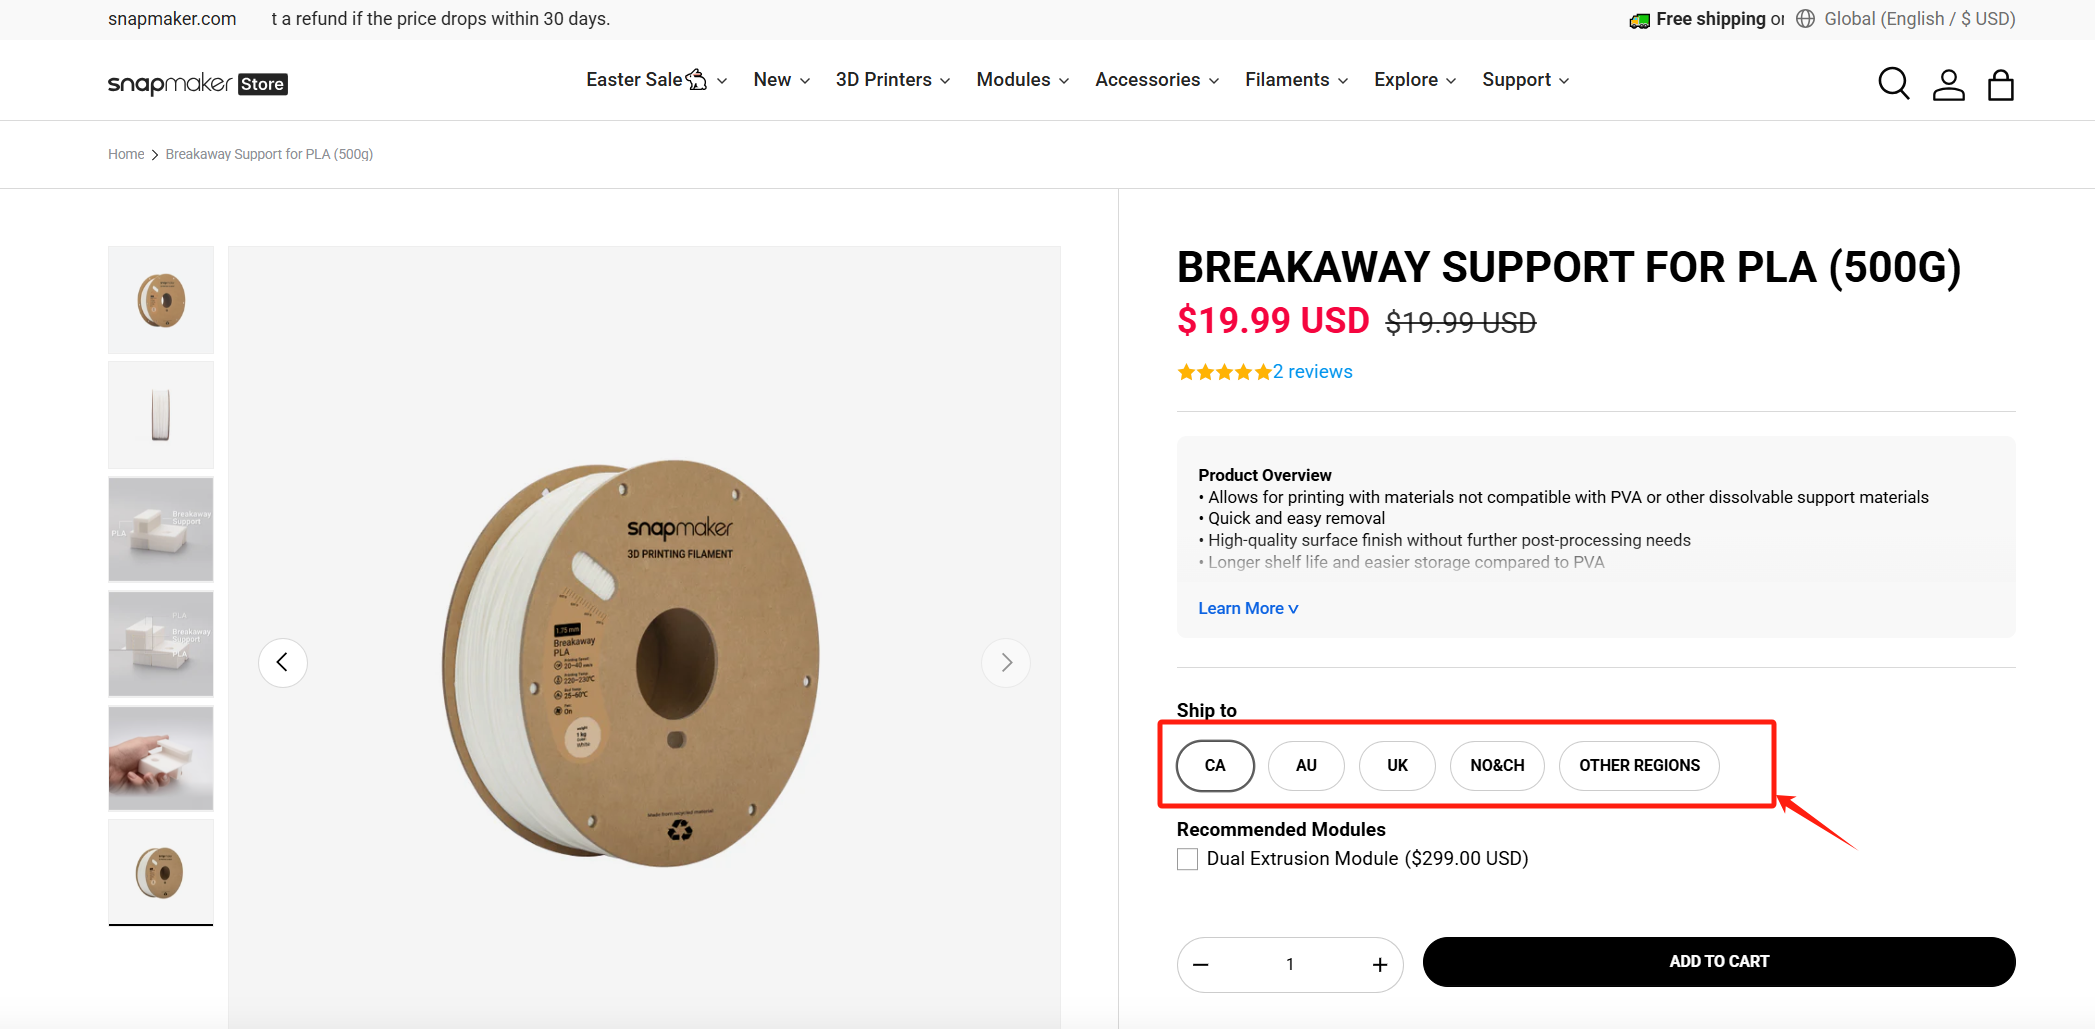Go to next product image arrow
2095x1029 pixels.
click(1006, 662)
